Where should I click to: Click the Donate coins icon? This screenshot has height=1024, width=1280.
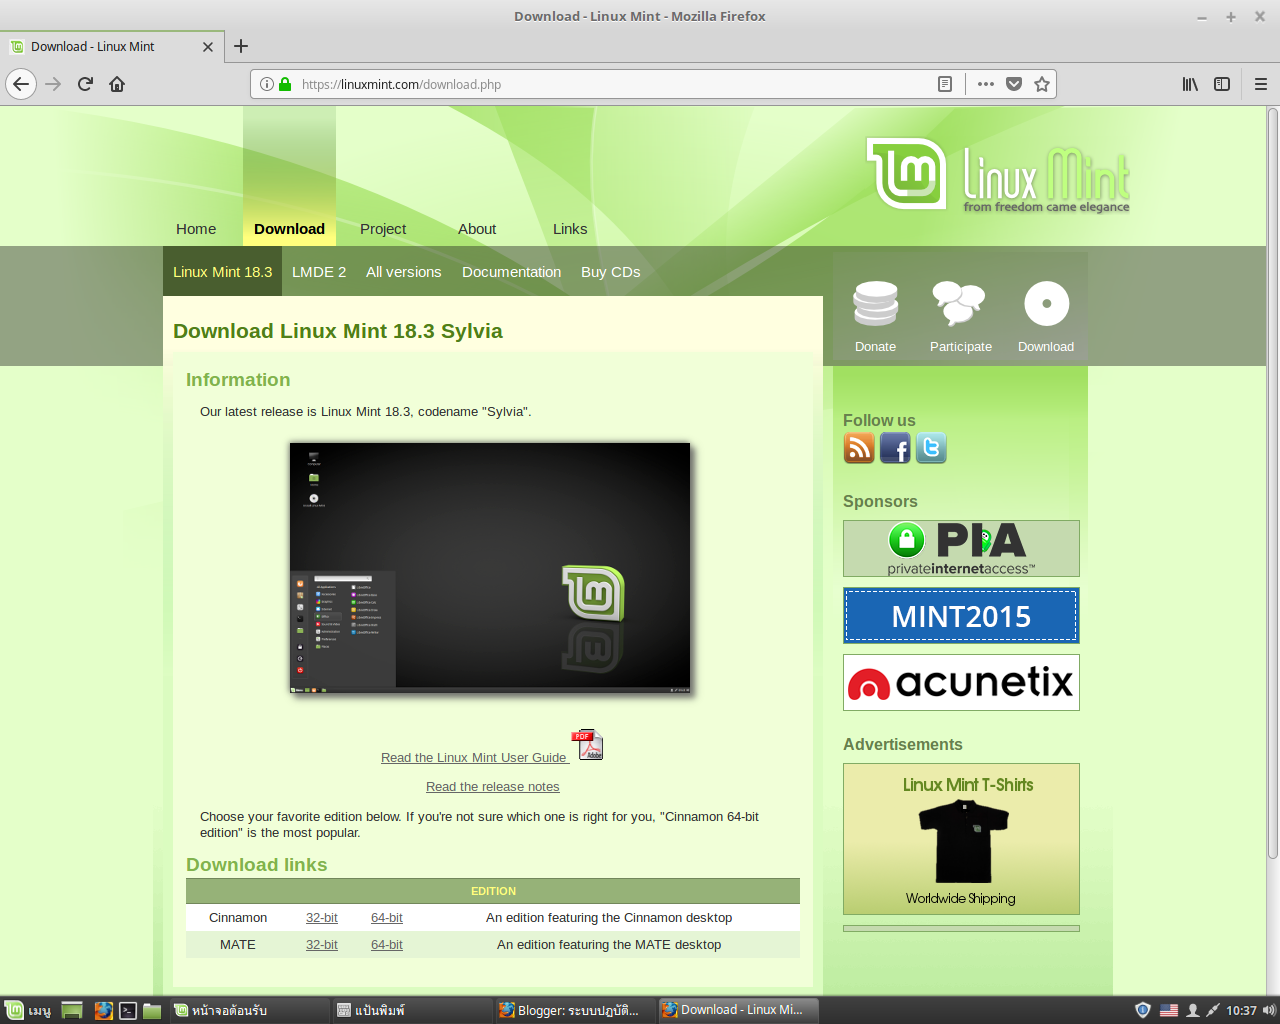875,304
